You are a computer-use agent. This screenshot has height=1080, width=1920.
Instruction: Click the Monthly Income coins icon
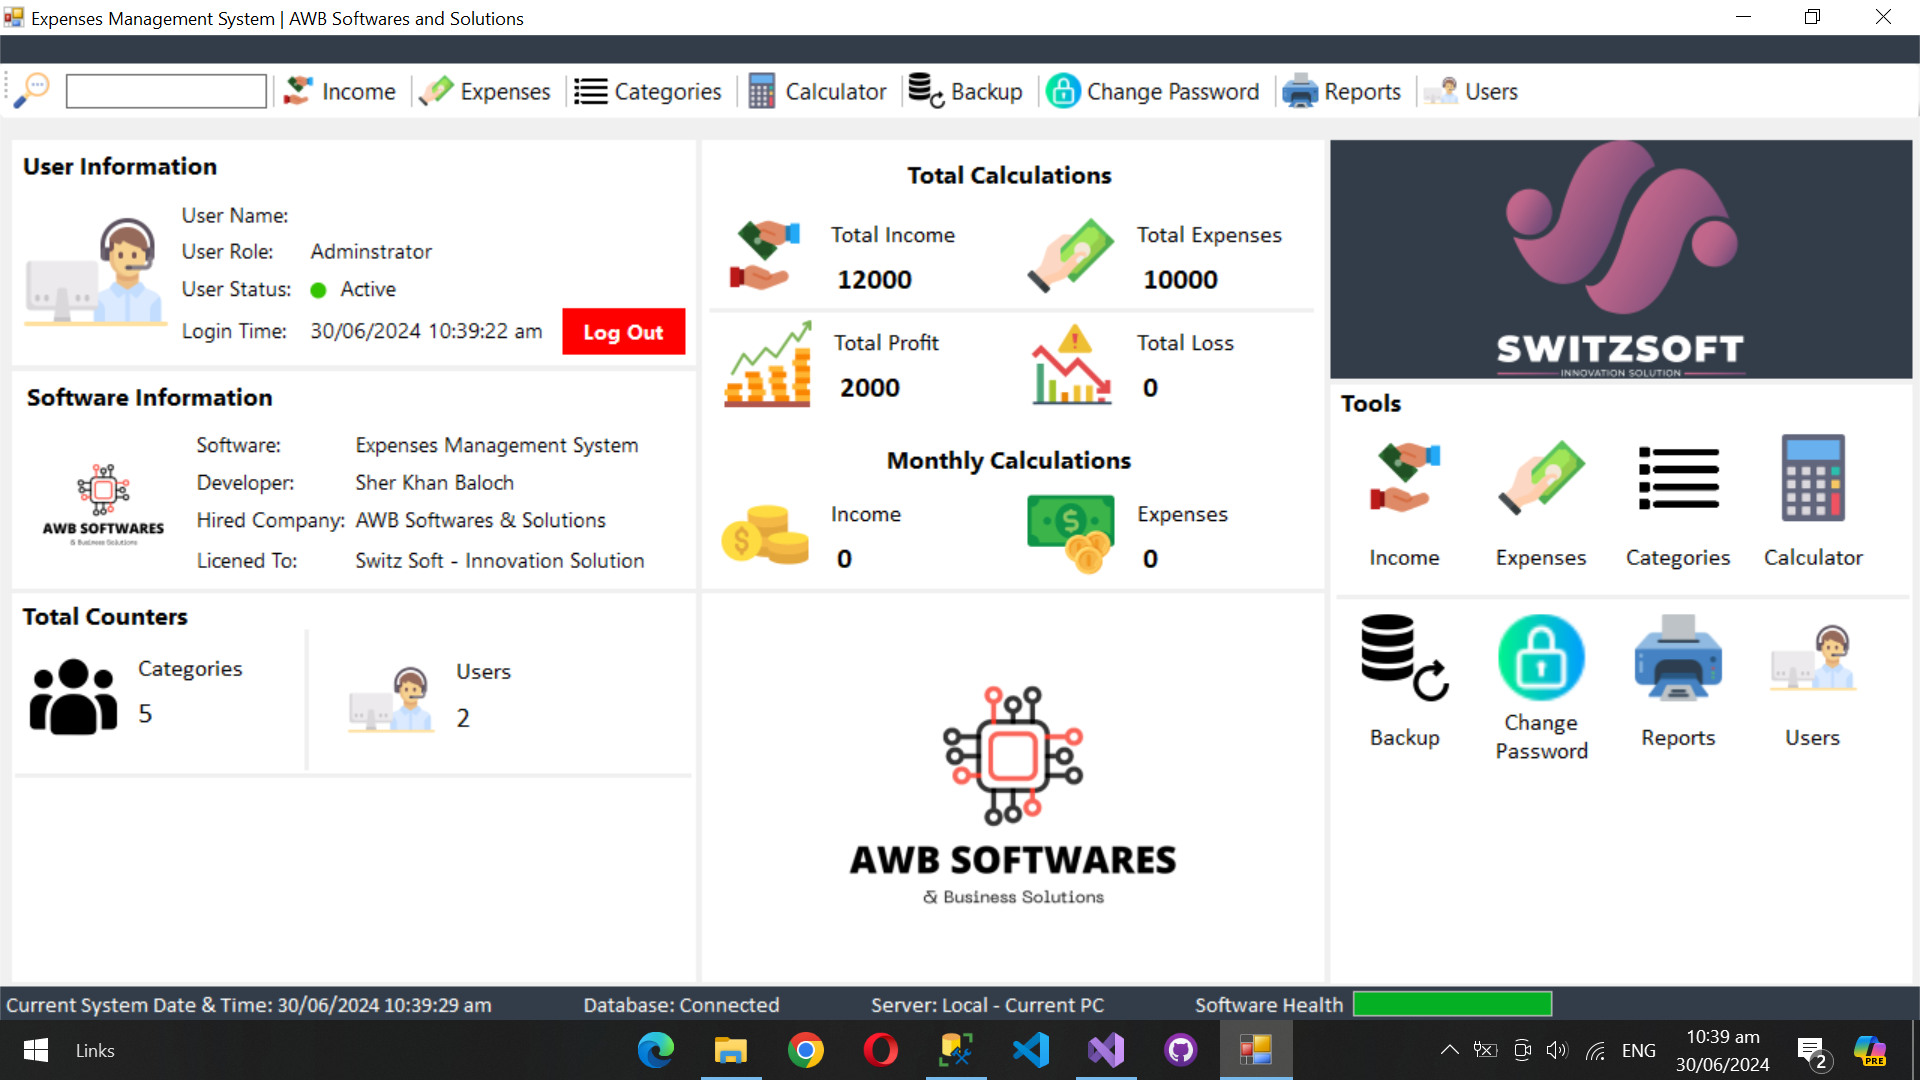click(x=765, y=535)
